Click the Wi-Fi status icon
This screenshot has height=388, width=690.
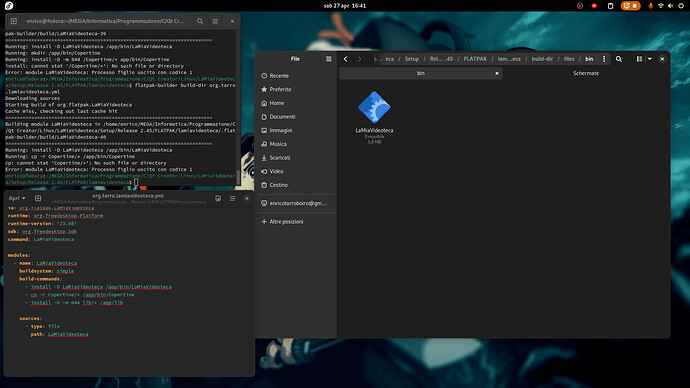coord(661,6)
